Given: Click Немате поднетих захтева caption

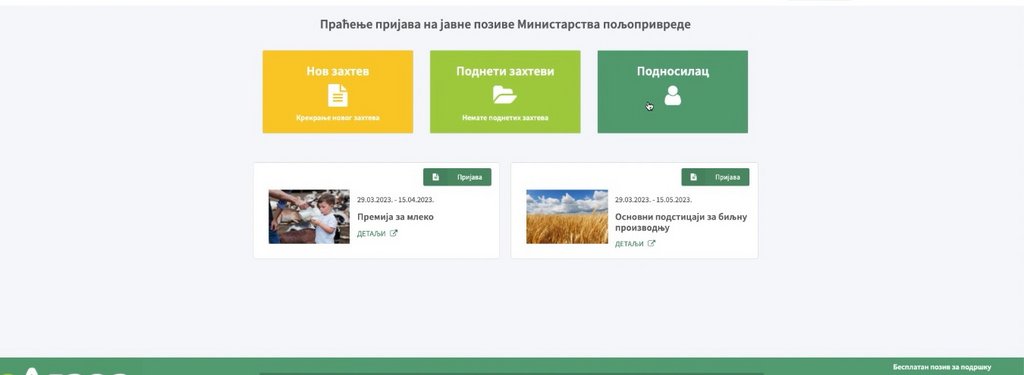Looking at the screenshot, I should (505, 118).
